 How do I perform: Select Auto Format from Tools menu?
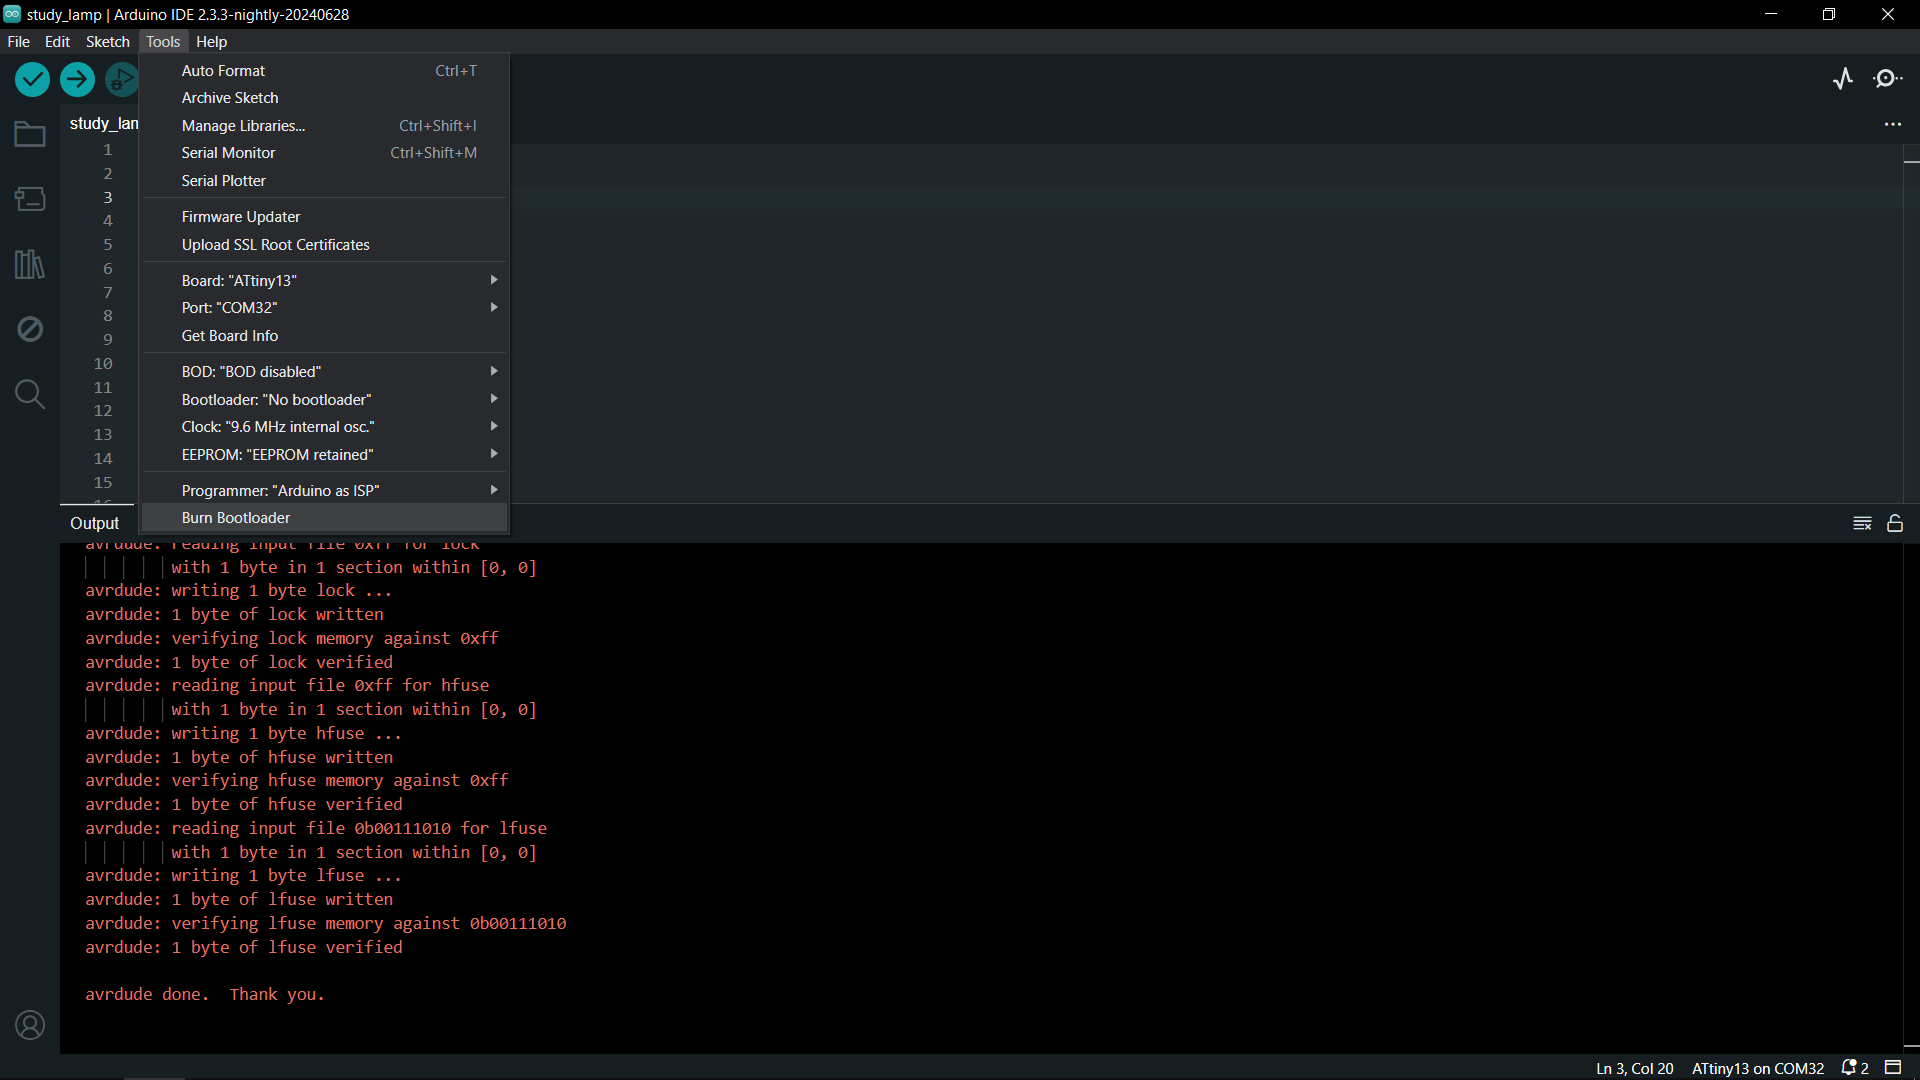point(222,70)
